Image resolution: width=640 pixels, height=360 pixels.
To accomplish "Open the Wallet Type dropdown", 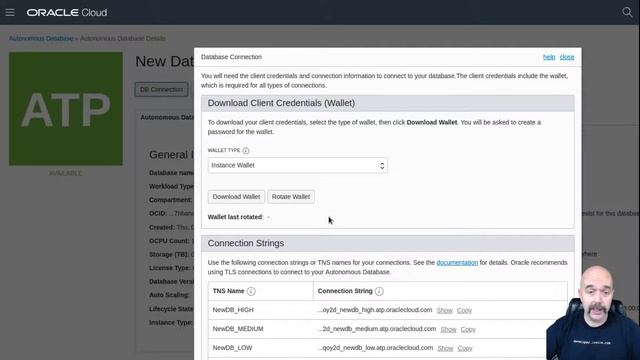I will (x=298, y=165).
